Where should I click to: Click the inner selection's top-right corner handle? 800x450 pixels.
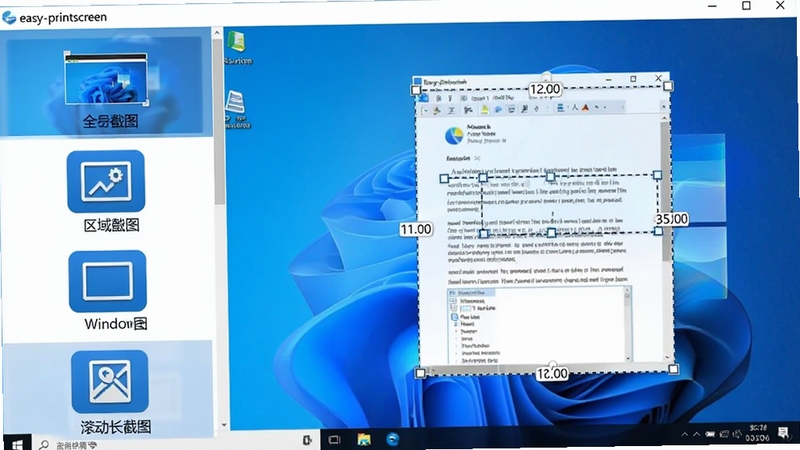pyautogui.click(x=658, y=175)
